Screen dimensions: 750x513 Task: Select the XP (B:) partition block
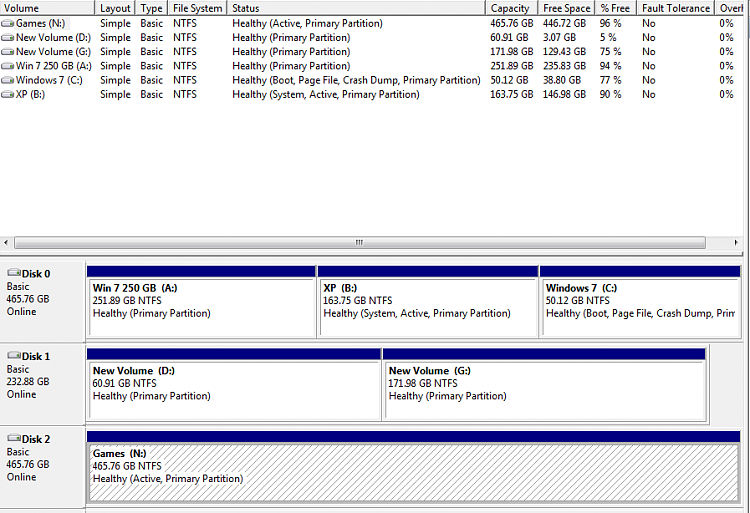point(428,302)
